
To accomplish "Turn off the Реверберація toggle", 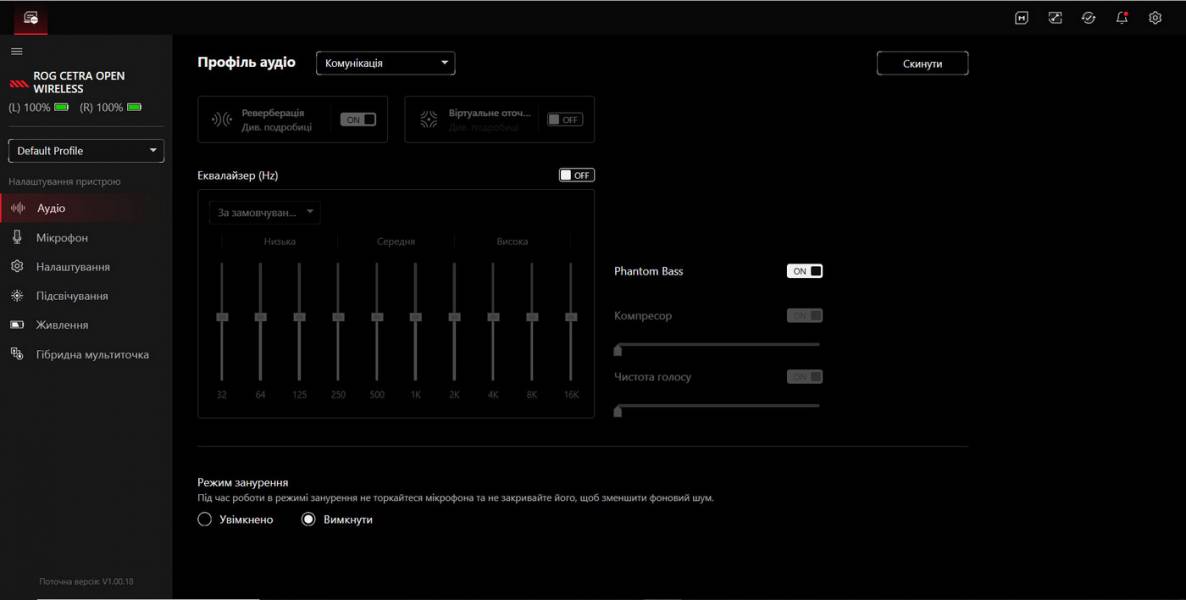I will [358, 119].
